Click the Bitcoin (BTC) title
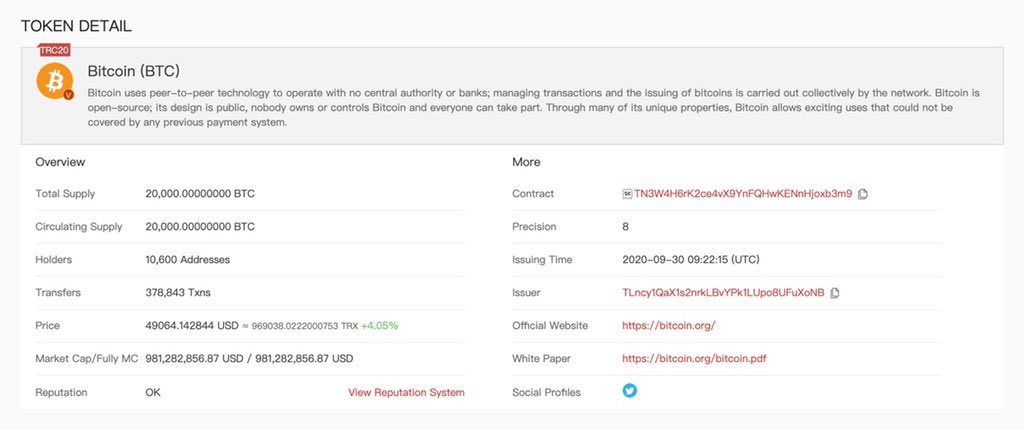The width and height of the screenshot is (1024, 430). tap(134, 71)
